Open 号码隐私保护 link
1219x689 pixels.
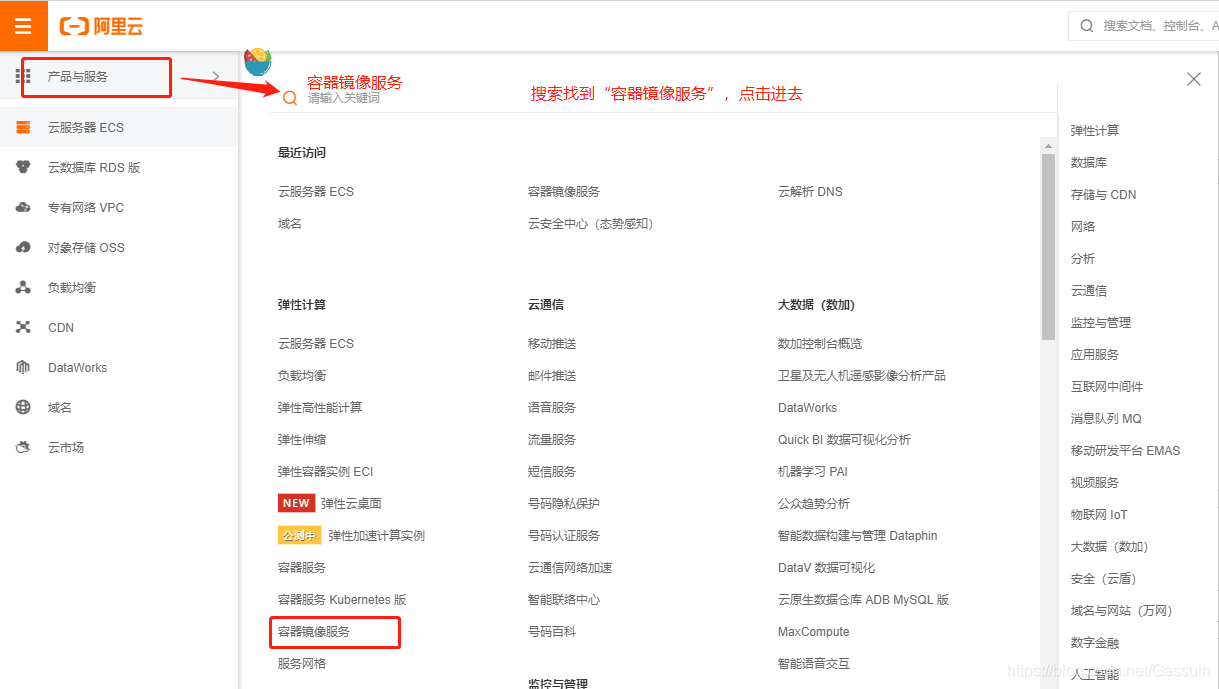tap(564, 504)
